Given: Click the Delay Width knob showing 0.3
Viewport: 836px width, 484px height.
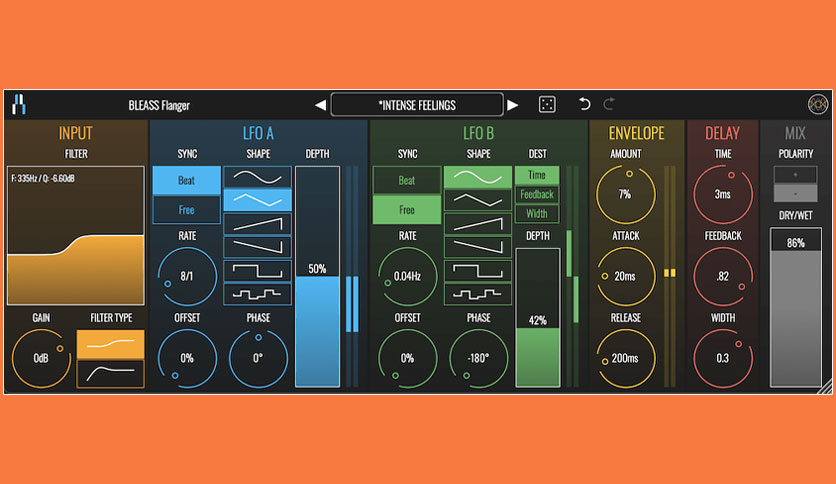Looking at the screenshot, I should [722, 358].
